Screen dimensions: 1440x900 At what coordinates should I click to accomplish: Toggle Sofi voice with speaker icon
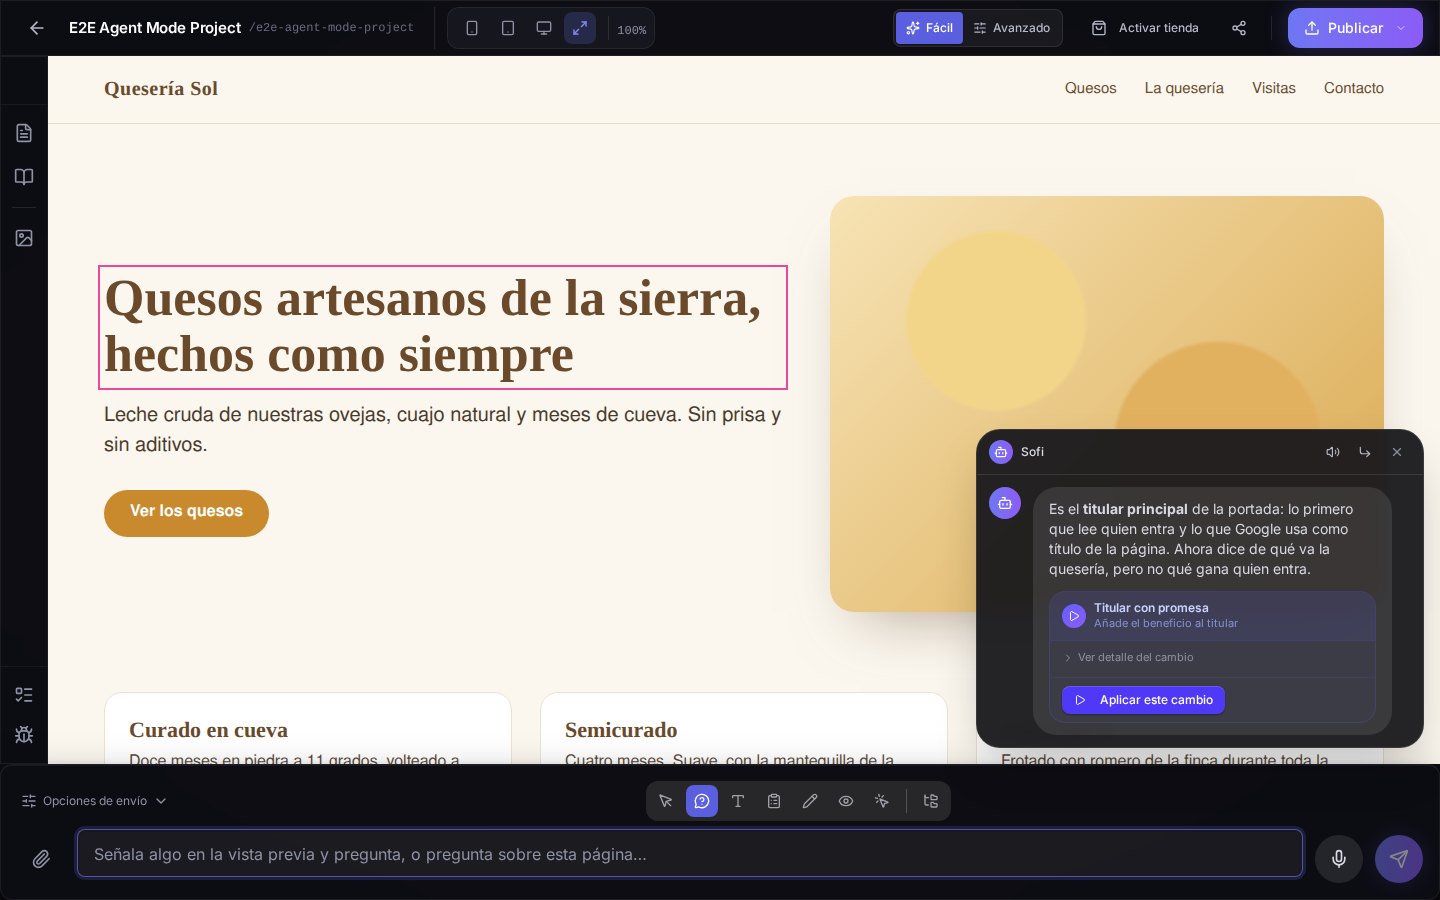click(x=1333, y=452)
